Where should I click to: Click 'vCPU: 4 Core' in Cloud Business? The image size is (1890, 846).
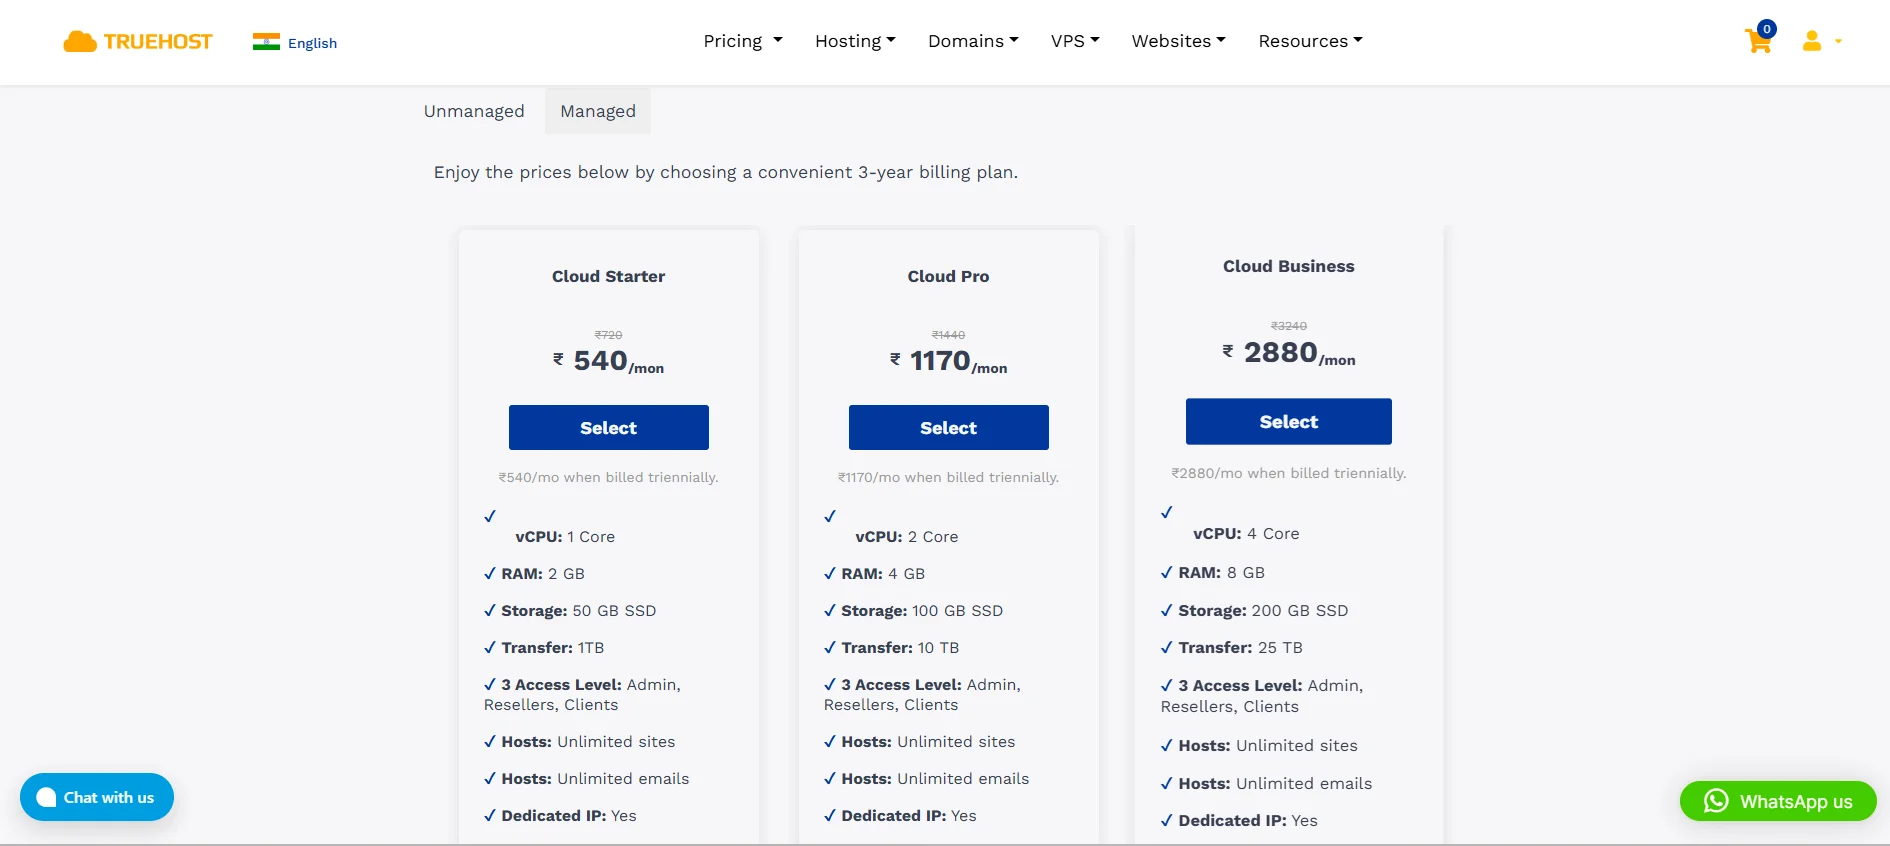pyautogui.click(x=1246, y=534)
